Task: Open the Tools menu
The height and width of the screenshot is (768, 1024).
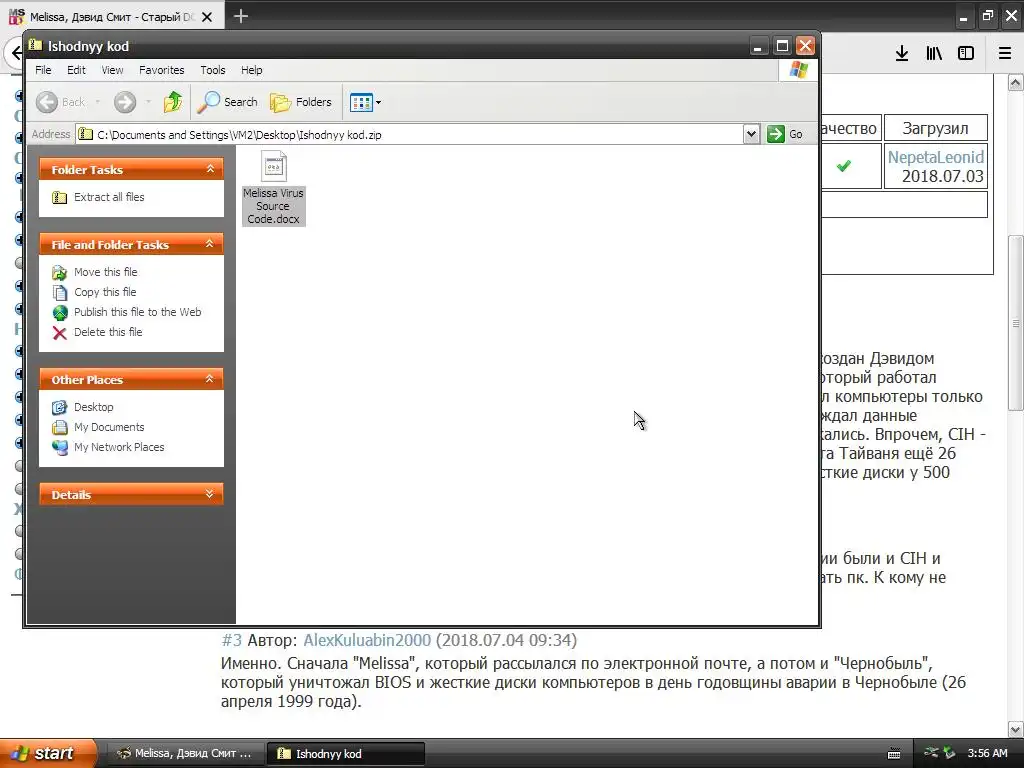Action: point(212,70)
